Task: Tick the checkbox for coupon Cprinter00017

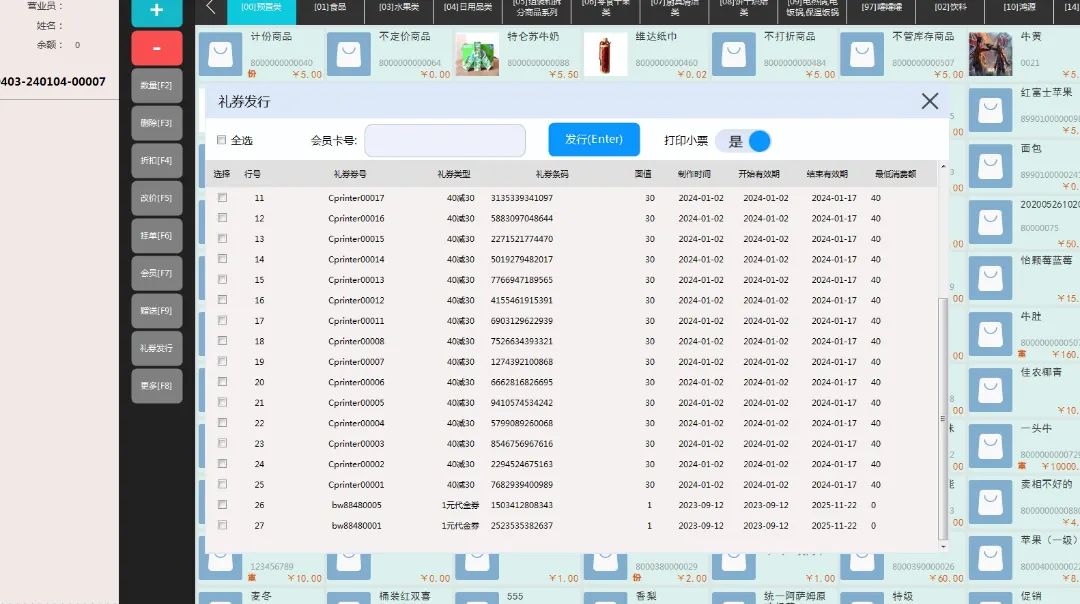Action: tap(222, 198)
